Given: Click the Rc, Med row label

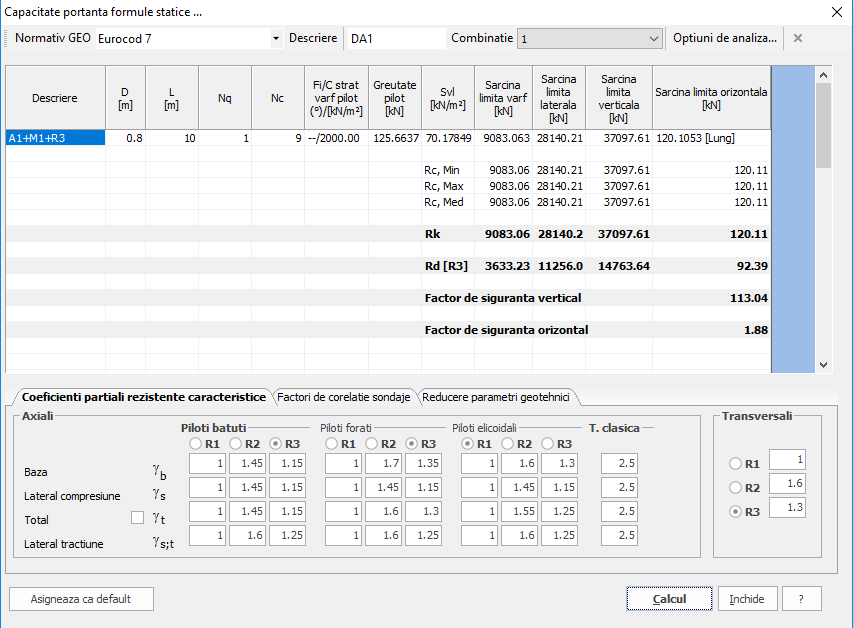Looking at the screenshot, I should 444,202.
